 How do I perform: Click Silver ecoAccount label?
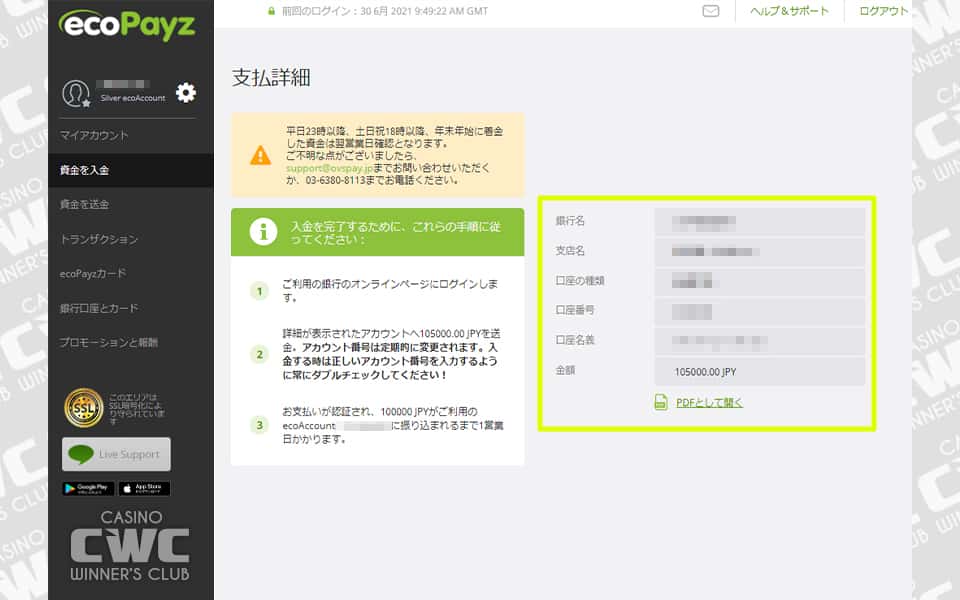[133, 98]
